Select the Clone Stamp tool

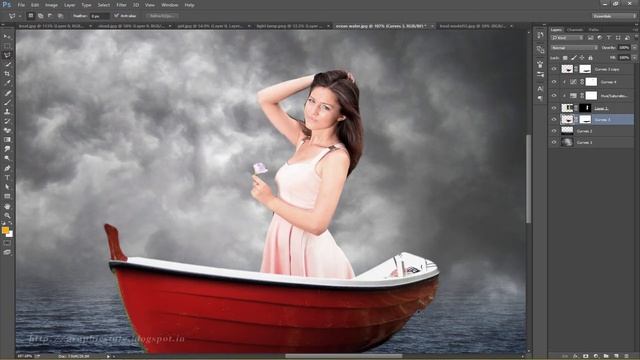[x=7, y=112]
